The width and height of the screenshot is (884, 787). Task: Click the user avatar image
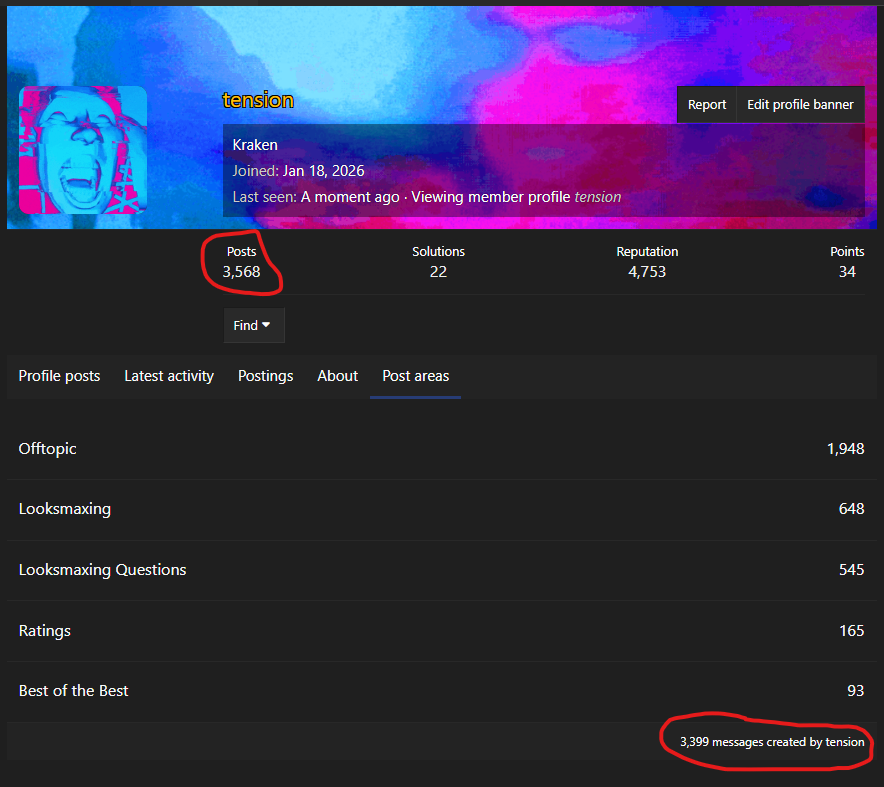[x=83, y=150]
